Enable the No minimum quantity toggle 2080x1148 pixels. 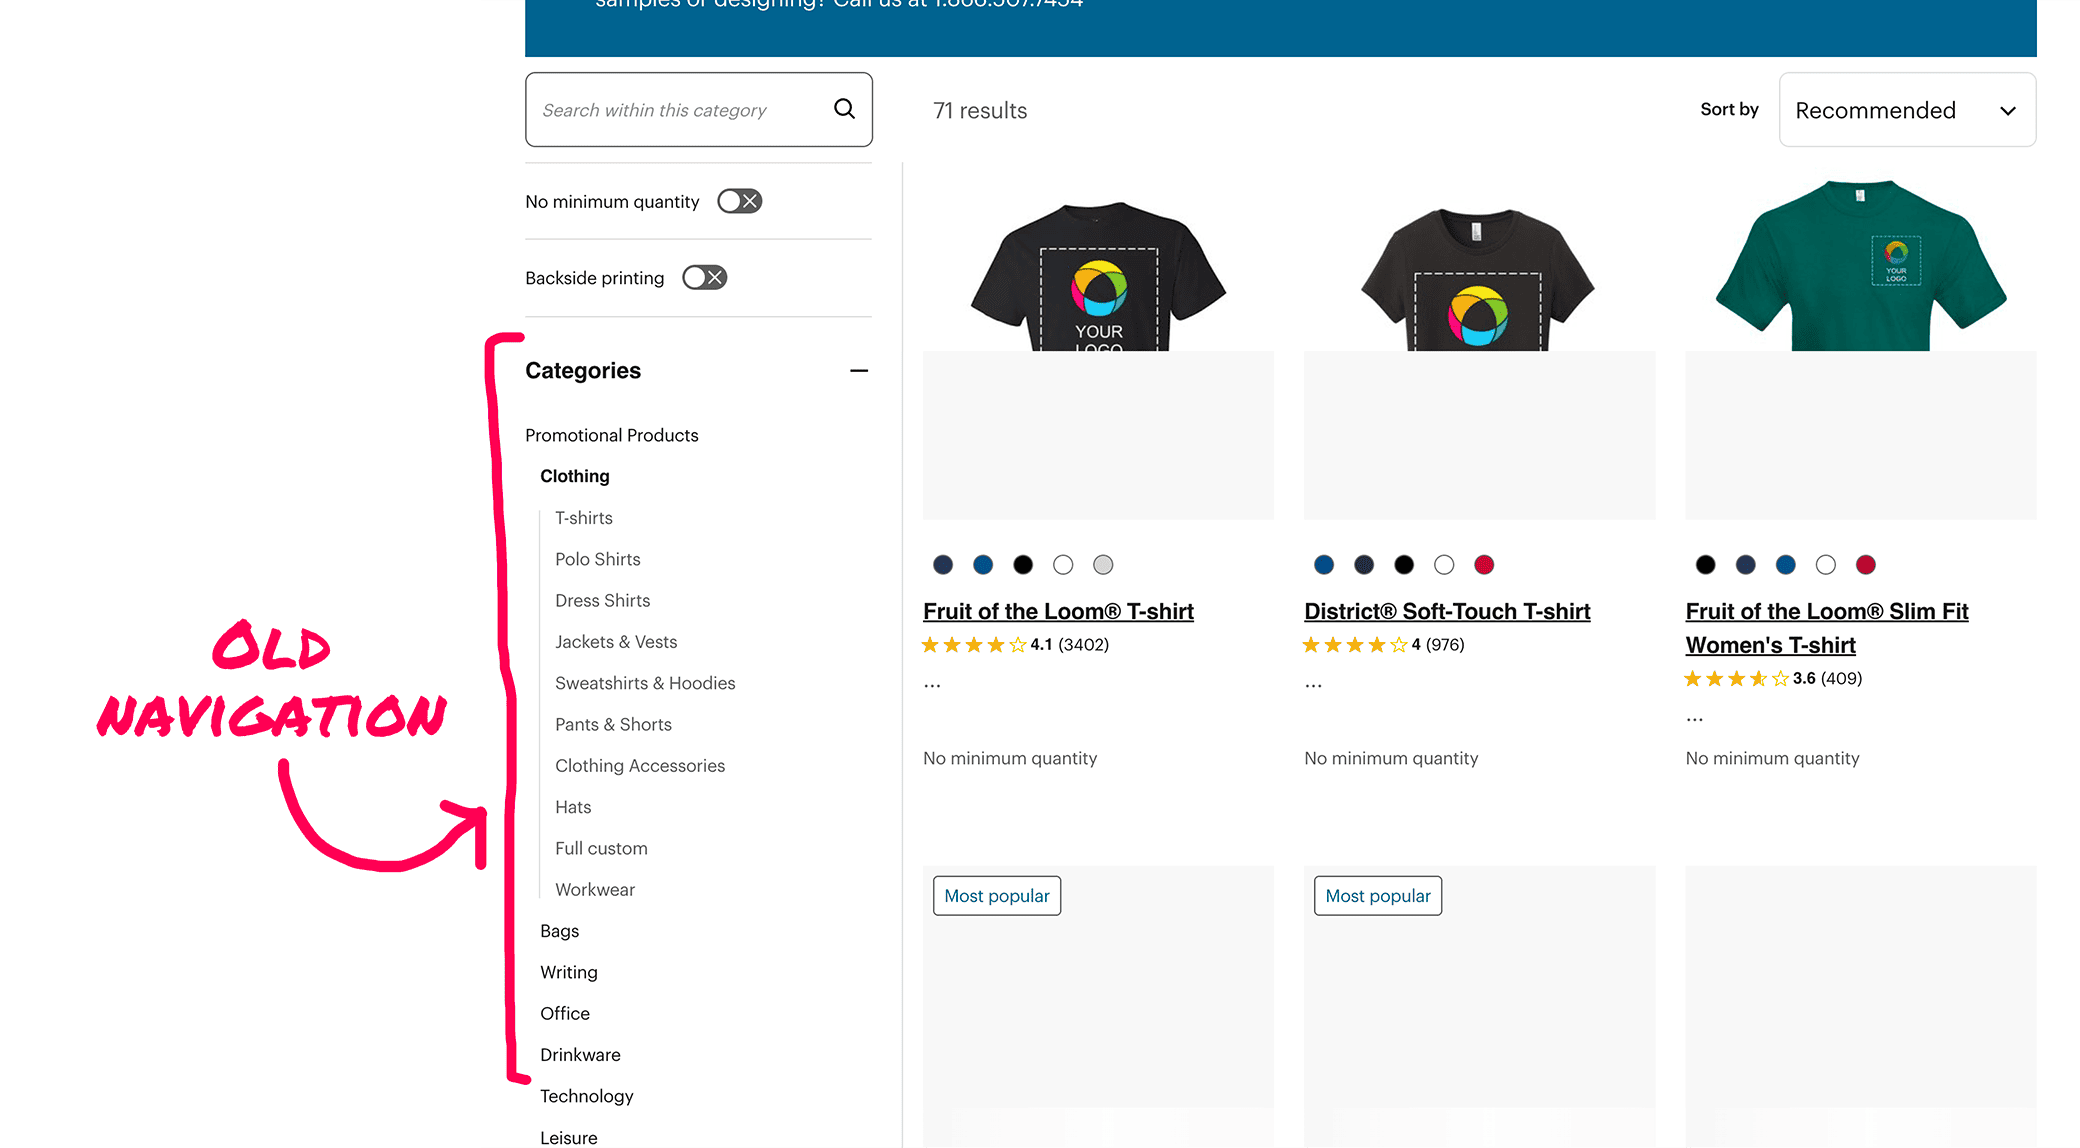point(739,201)
